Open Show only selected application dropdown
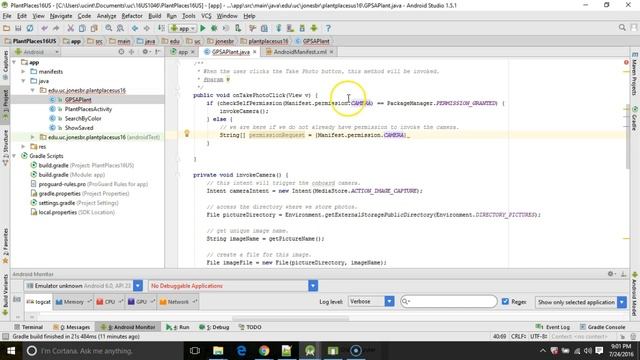 622,302
